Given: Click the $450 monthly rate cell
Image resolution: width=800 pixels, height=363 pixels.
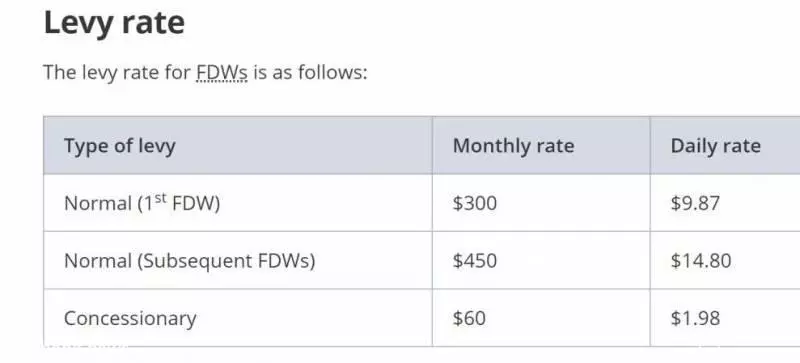Looking at the screenshot, I should point(474,261).
